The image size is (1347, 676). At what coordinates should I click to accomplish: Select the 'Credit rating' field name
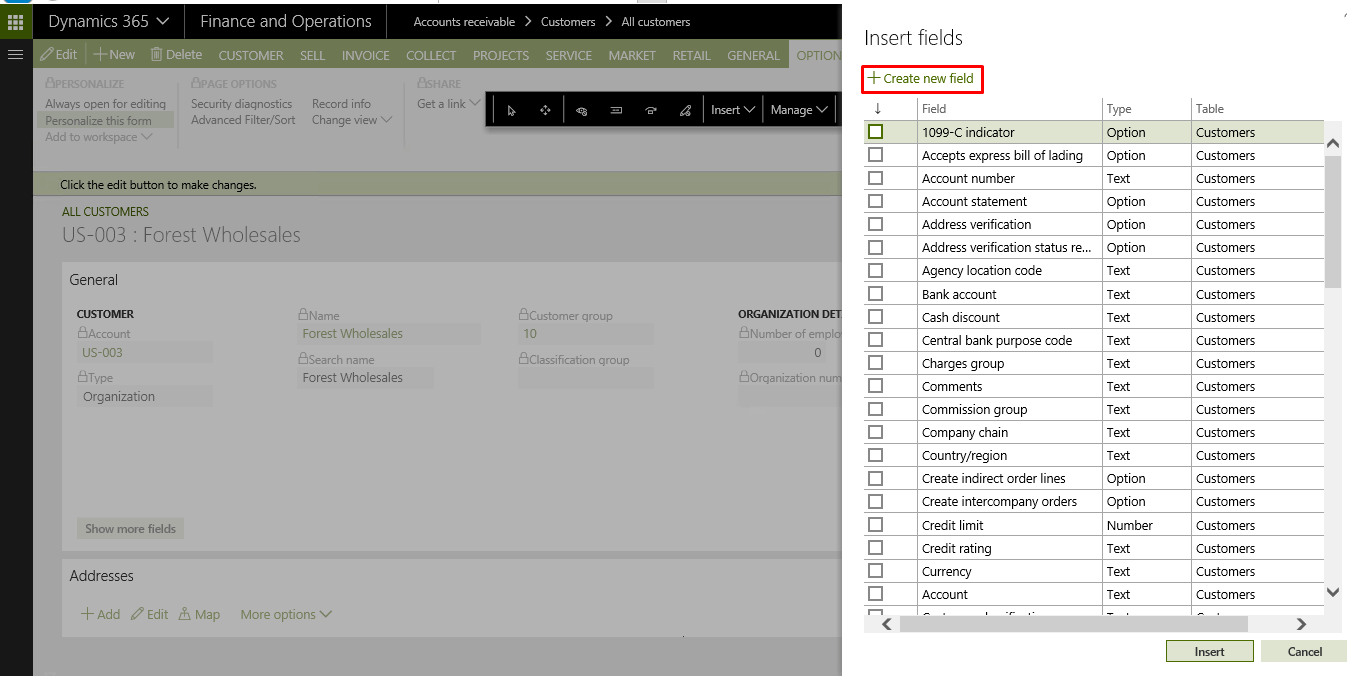click(956, 548)
